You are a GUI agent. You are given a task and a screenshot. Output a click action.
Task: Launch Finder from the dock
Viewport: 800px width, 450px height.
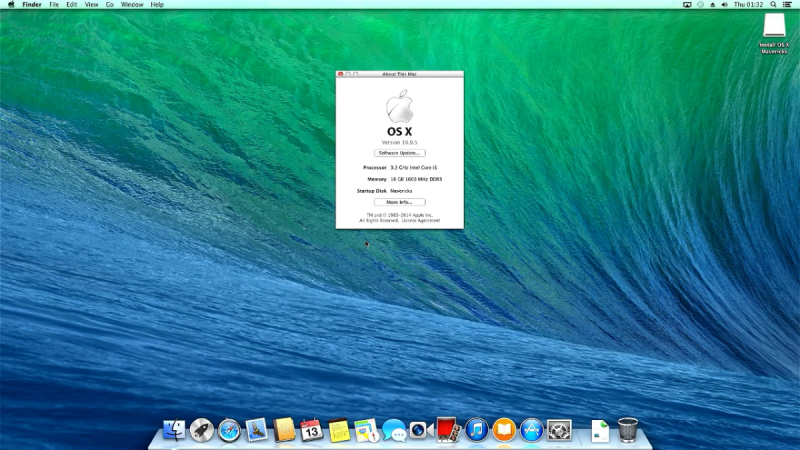point(174,430)
